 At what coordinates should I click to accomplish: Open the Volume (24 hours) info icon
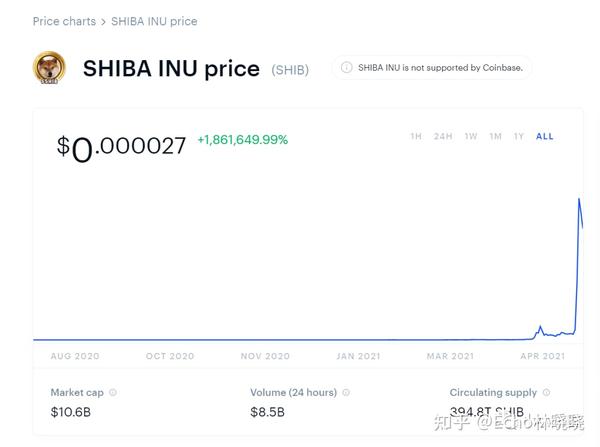point(346,392)
